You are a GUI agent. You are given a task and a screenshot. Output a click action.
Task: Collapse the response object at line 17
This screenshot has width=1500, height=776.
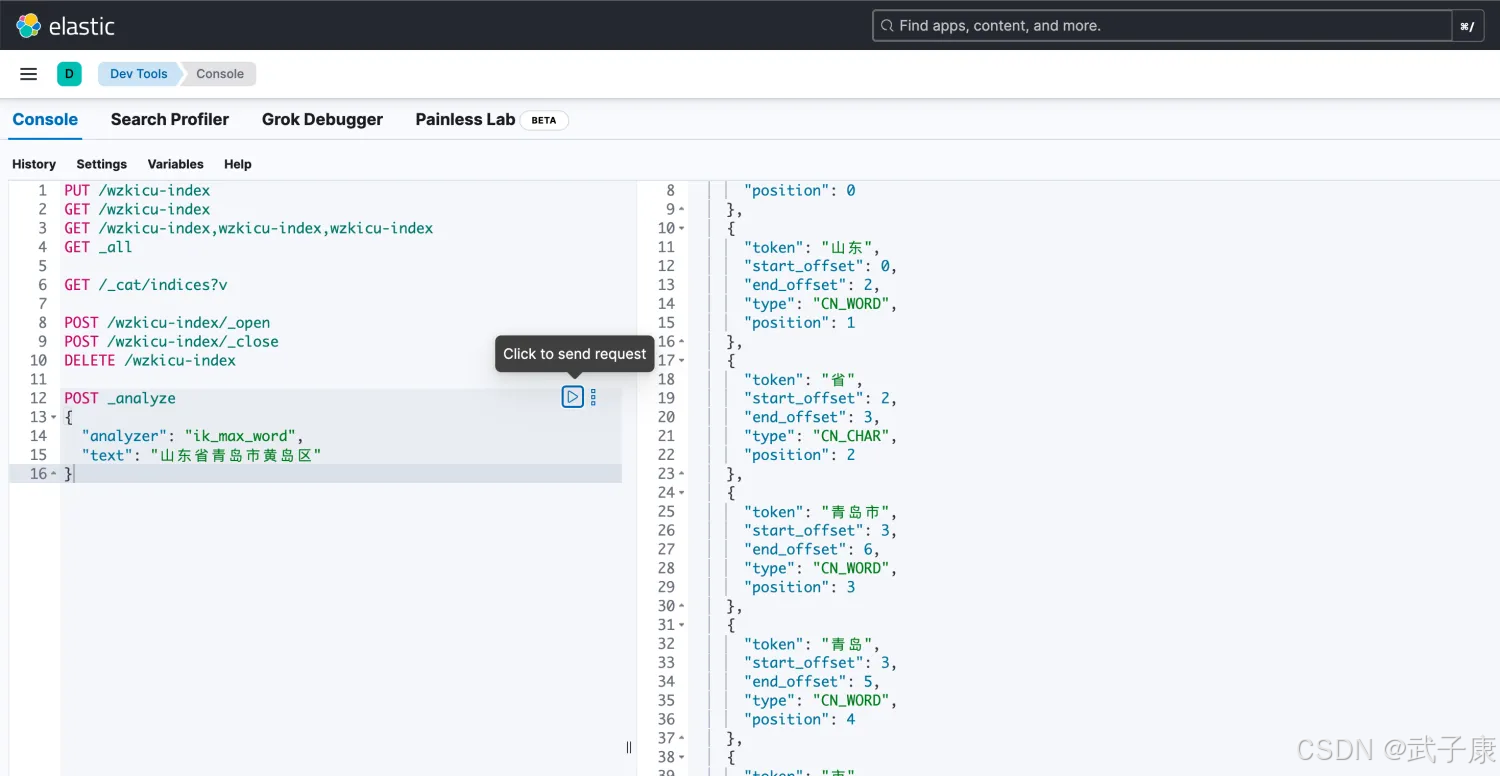tap(682, 361)
